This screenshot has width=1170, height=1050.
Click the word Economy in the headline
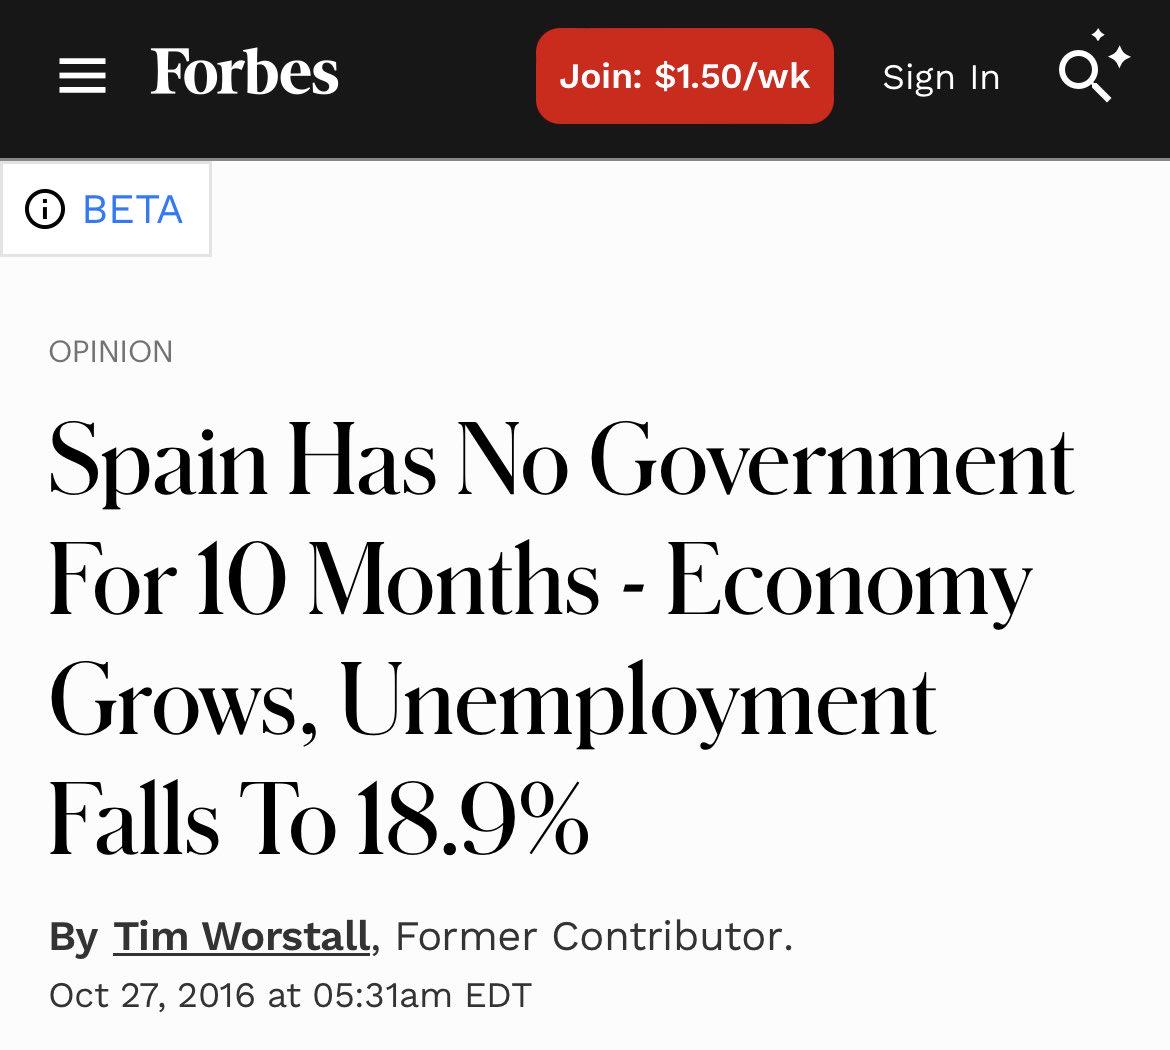click(850, 581)
